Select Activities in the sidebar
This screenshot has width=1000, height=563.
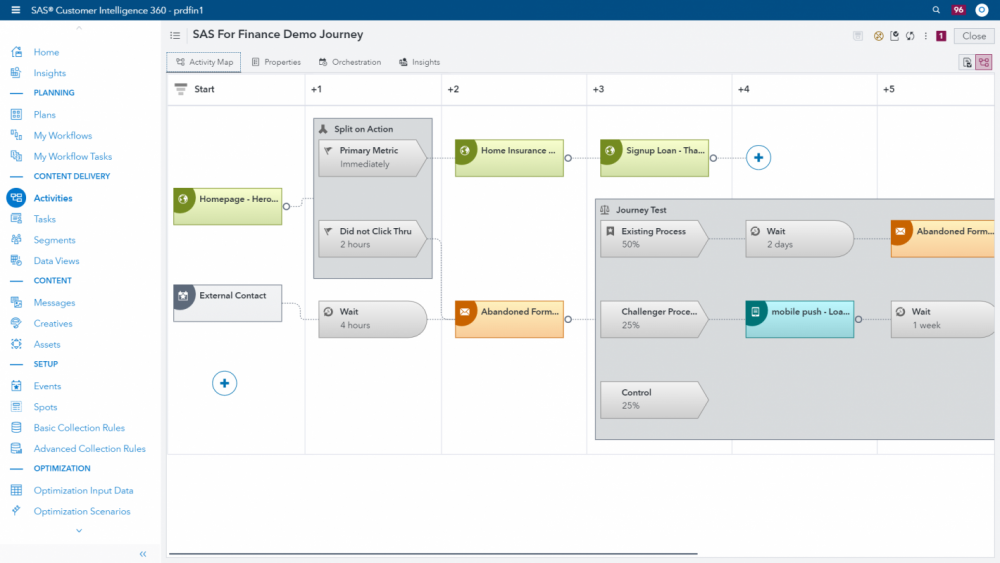(x=52, y=198)
